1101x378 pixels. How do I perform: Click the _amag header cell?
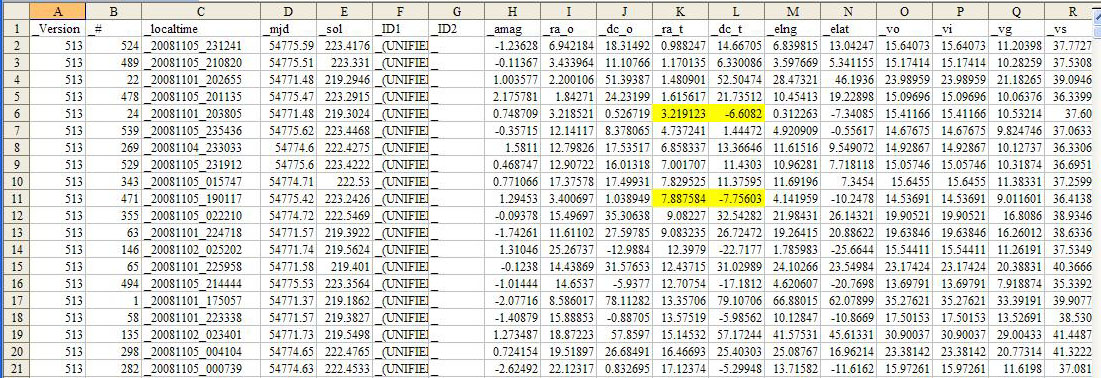pos(513,29)
